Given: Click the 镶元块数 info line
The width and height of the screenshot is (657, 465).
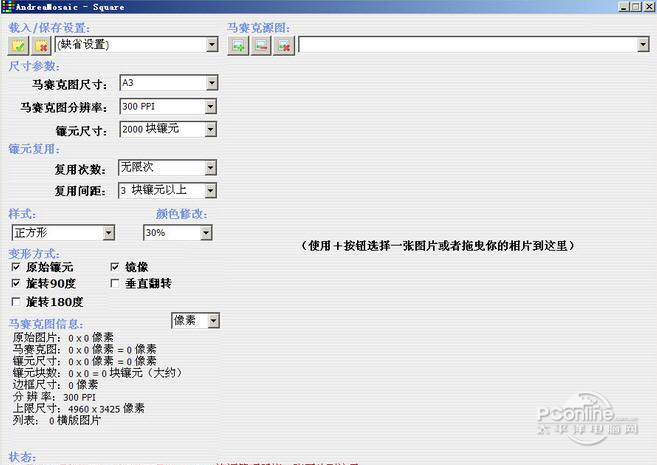Looking at the screenshot, I should point(97,373).
